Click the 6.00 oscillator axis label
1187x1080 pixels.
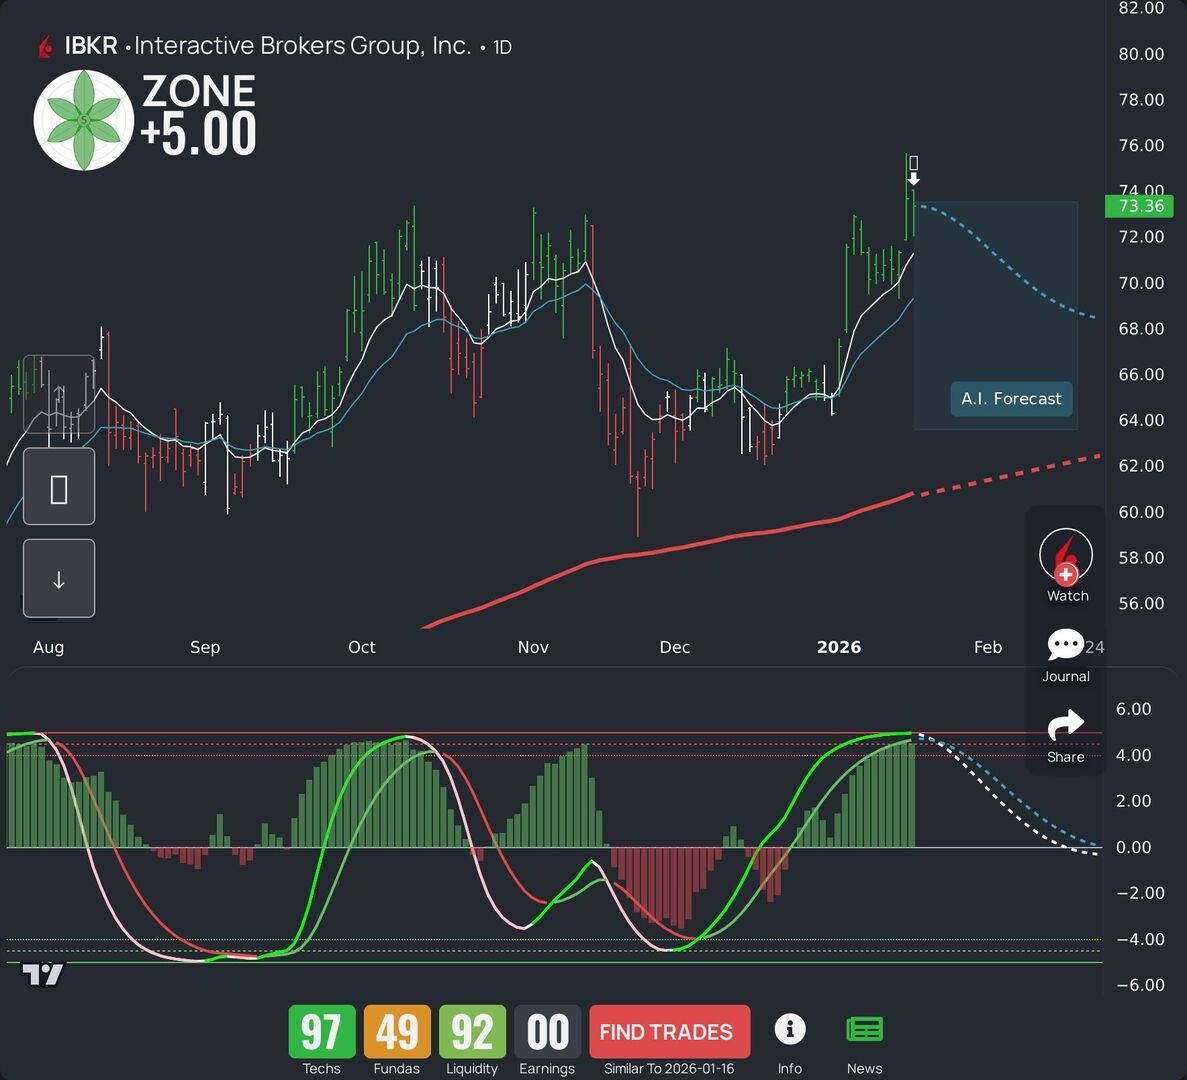(x=1133, y=709)
